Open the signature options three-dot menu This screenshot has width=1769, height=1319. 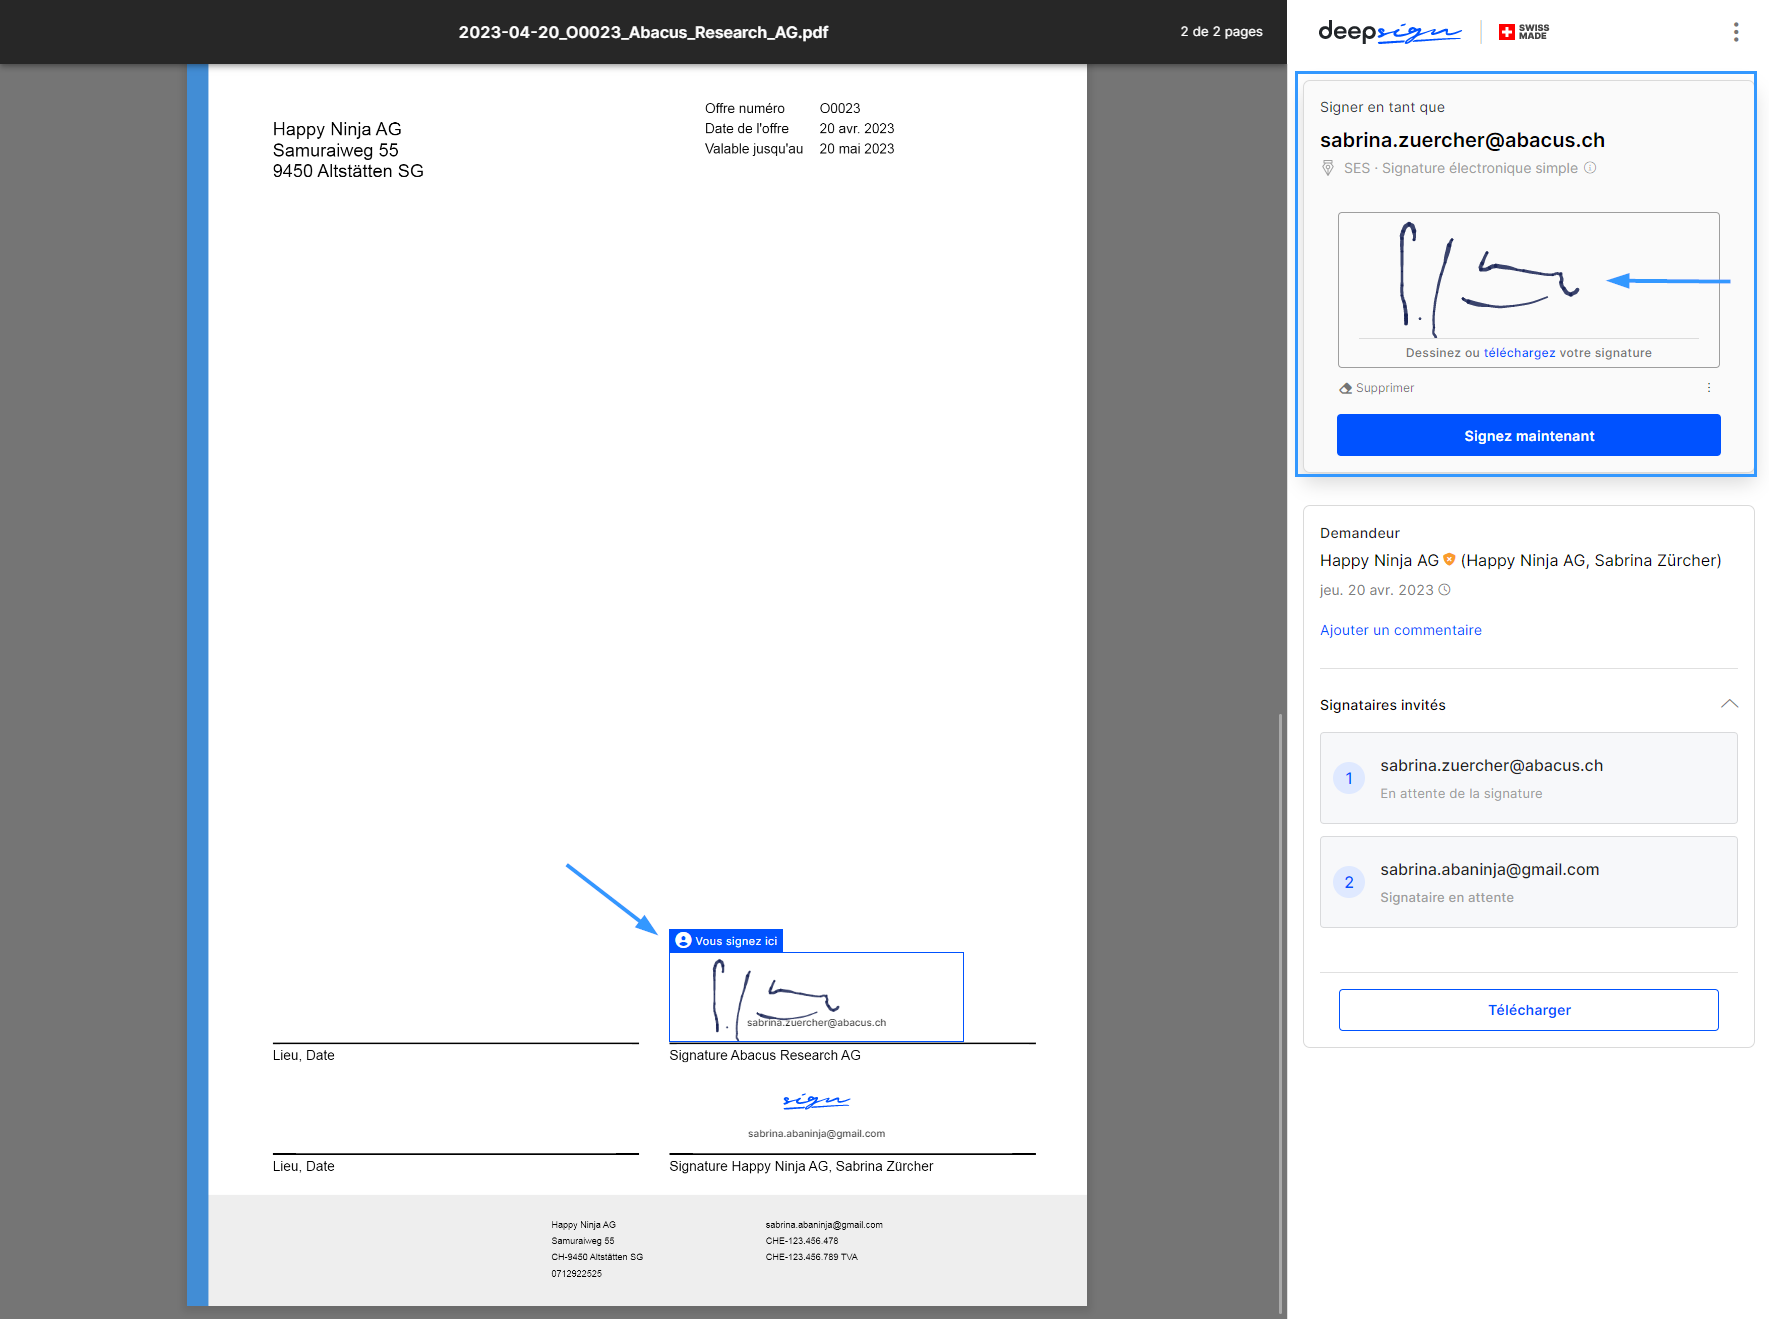[1708, 388]
